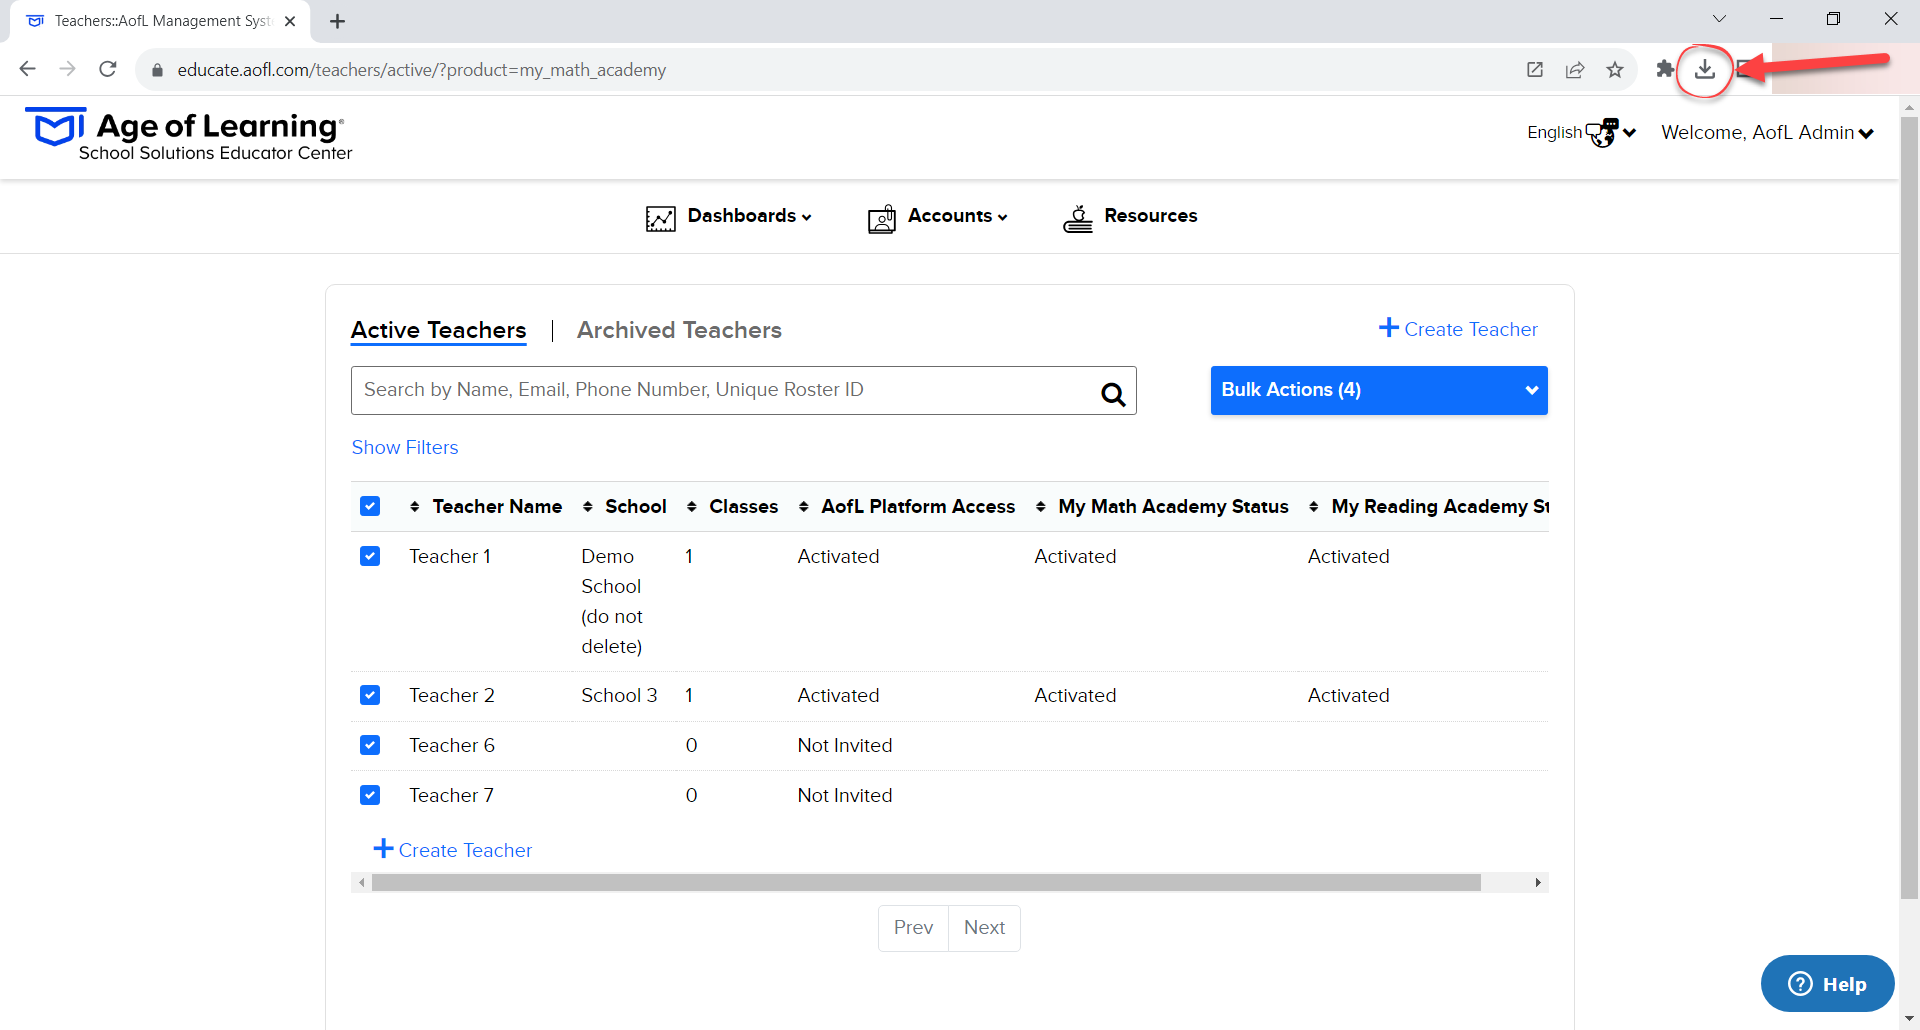The height and width of the screenshot is (1030, 1920).
Task: Open the Welcome, AofL Admin menu
Action: pos(1767,133)
